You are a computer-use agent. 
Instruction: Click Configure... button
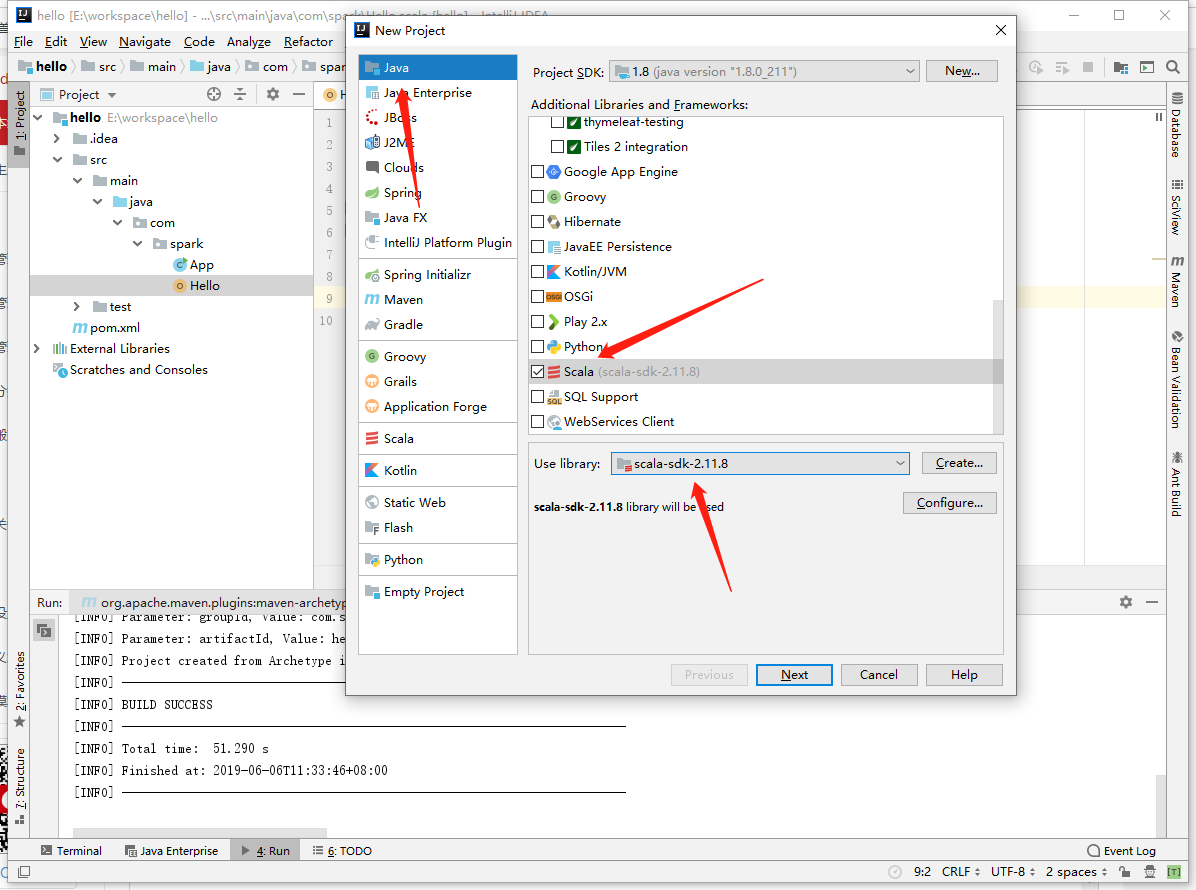point(950,503)
